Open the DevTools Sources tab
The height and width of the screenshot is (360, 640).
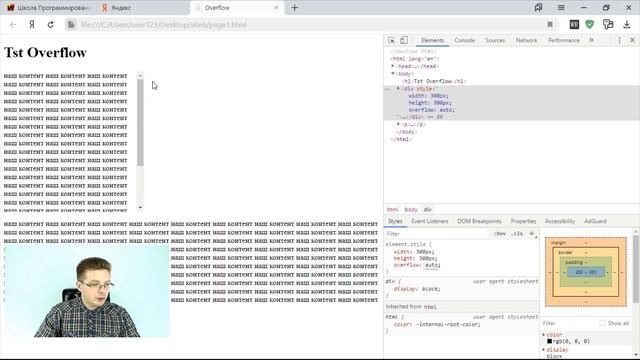tap(495, 40)
